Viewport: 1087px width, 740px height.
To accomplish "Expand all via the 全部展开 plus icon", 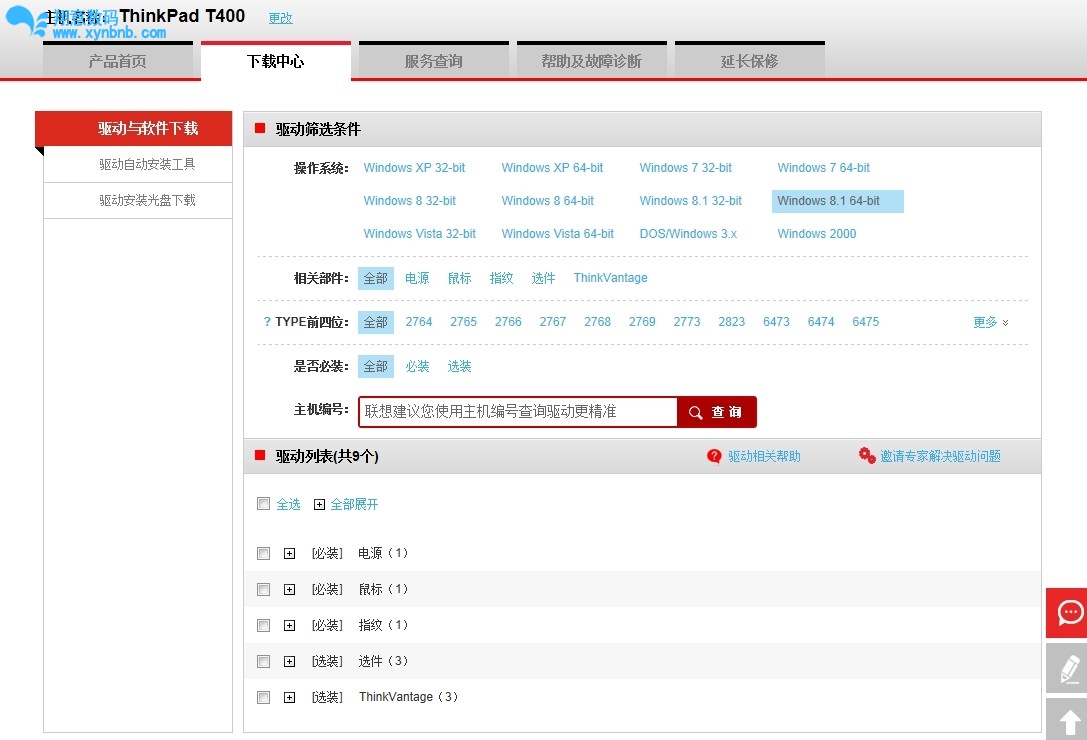I will 319,504.
